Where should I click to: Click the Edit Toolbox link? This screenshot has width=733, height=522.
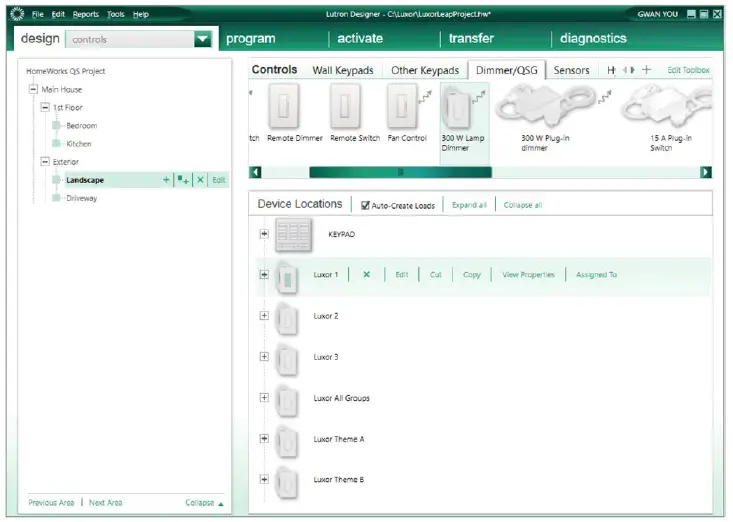pyautogui.click(x=688, y=70)
